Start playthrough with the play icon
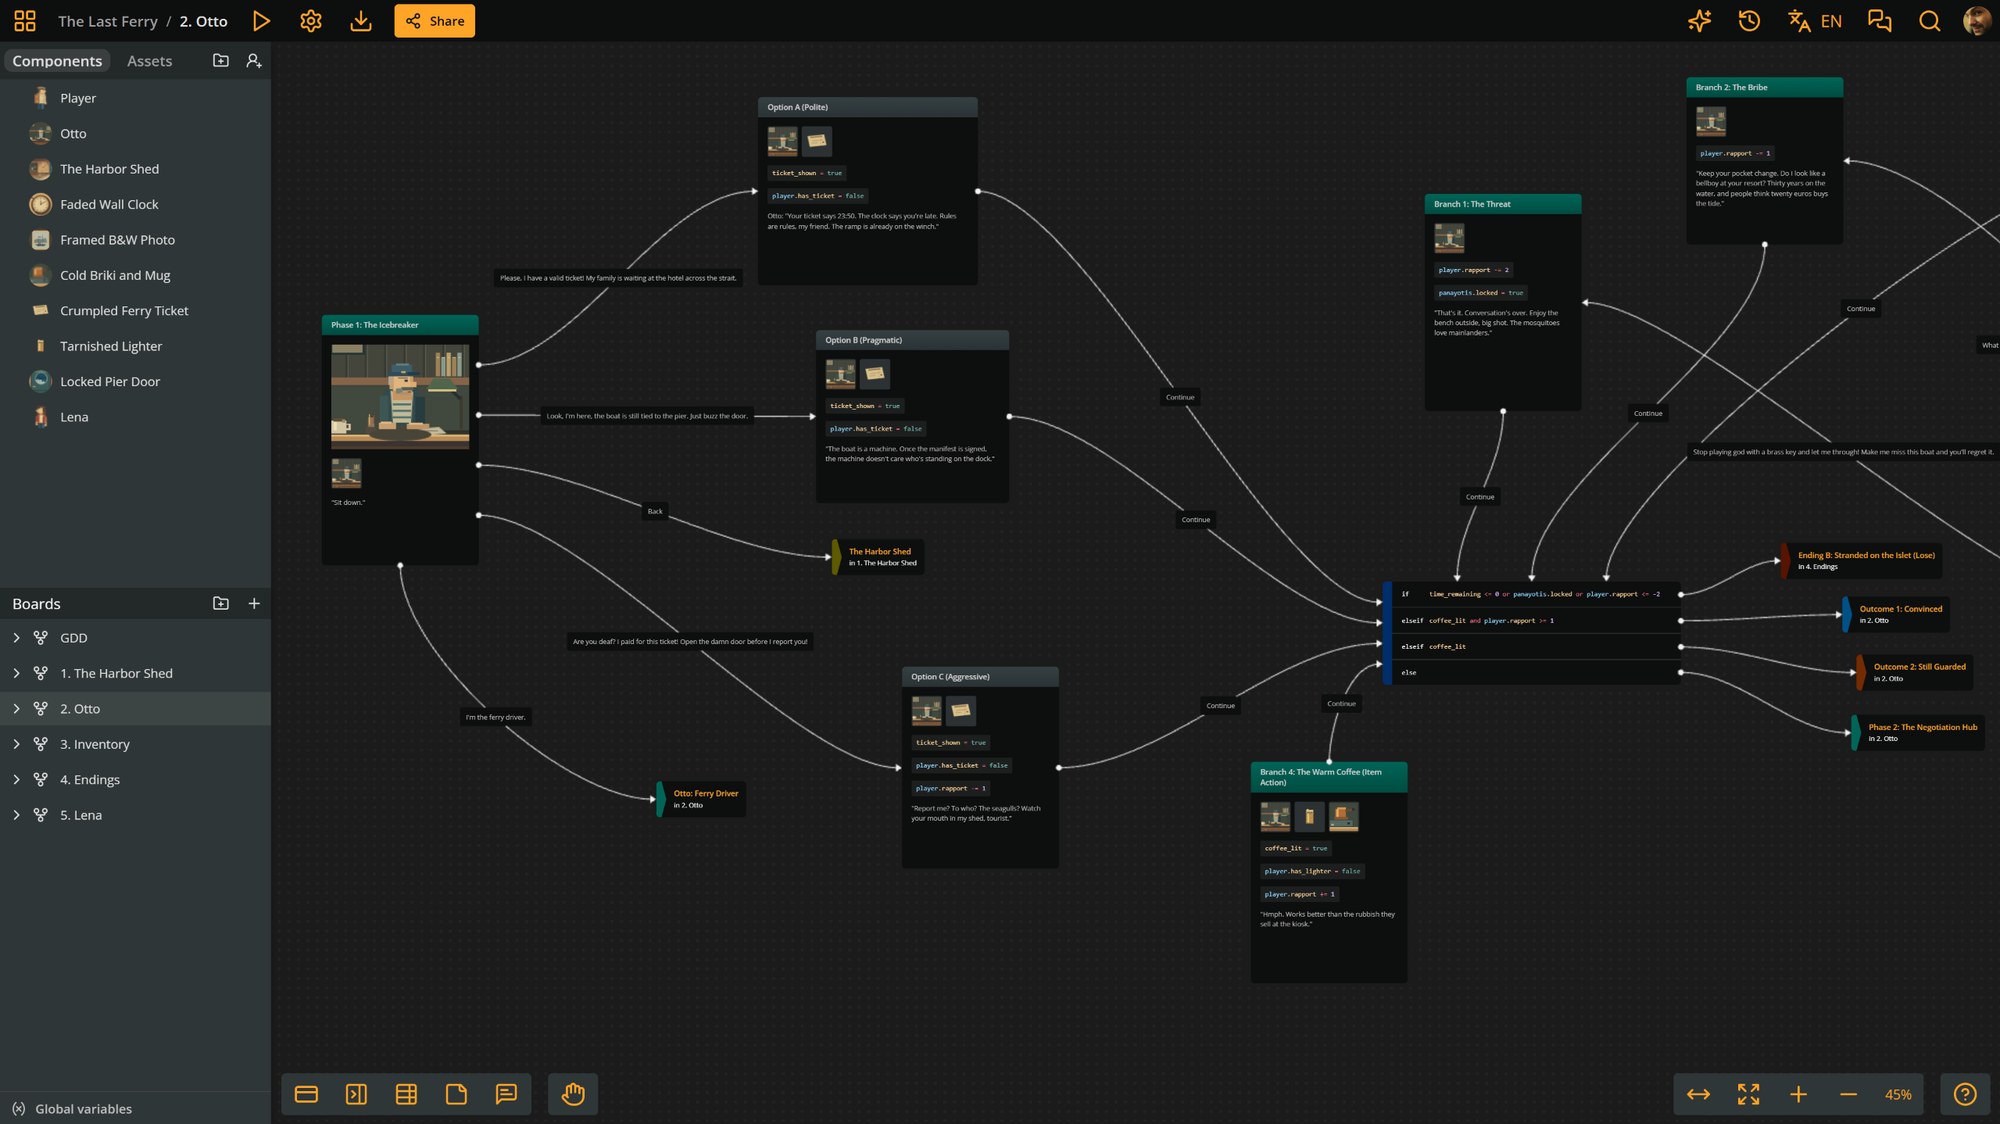Screen dimensions: 2000x1124 261,21
